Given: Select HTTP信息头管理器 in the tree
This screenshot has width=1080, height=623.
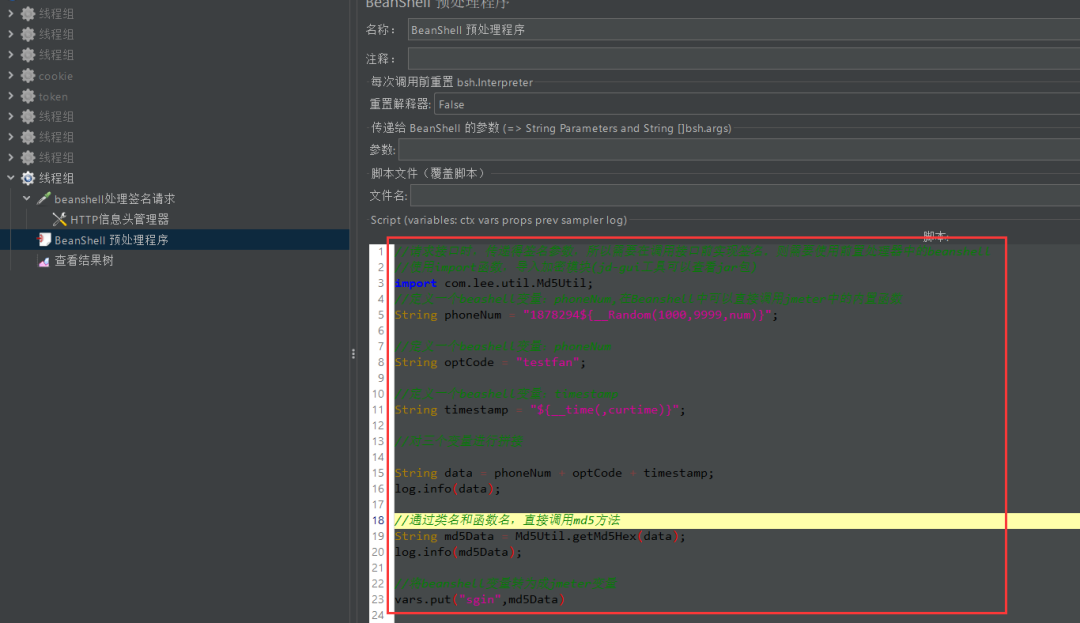Looking at the screenshot, I should pyautogui.click(x=119, y=219).
